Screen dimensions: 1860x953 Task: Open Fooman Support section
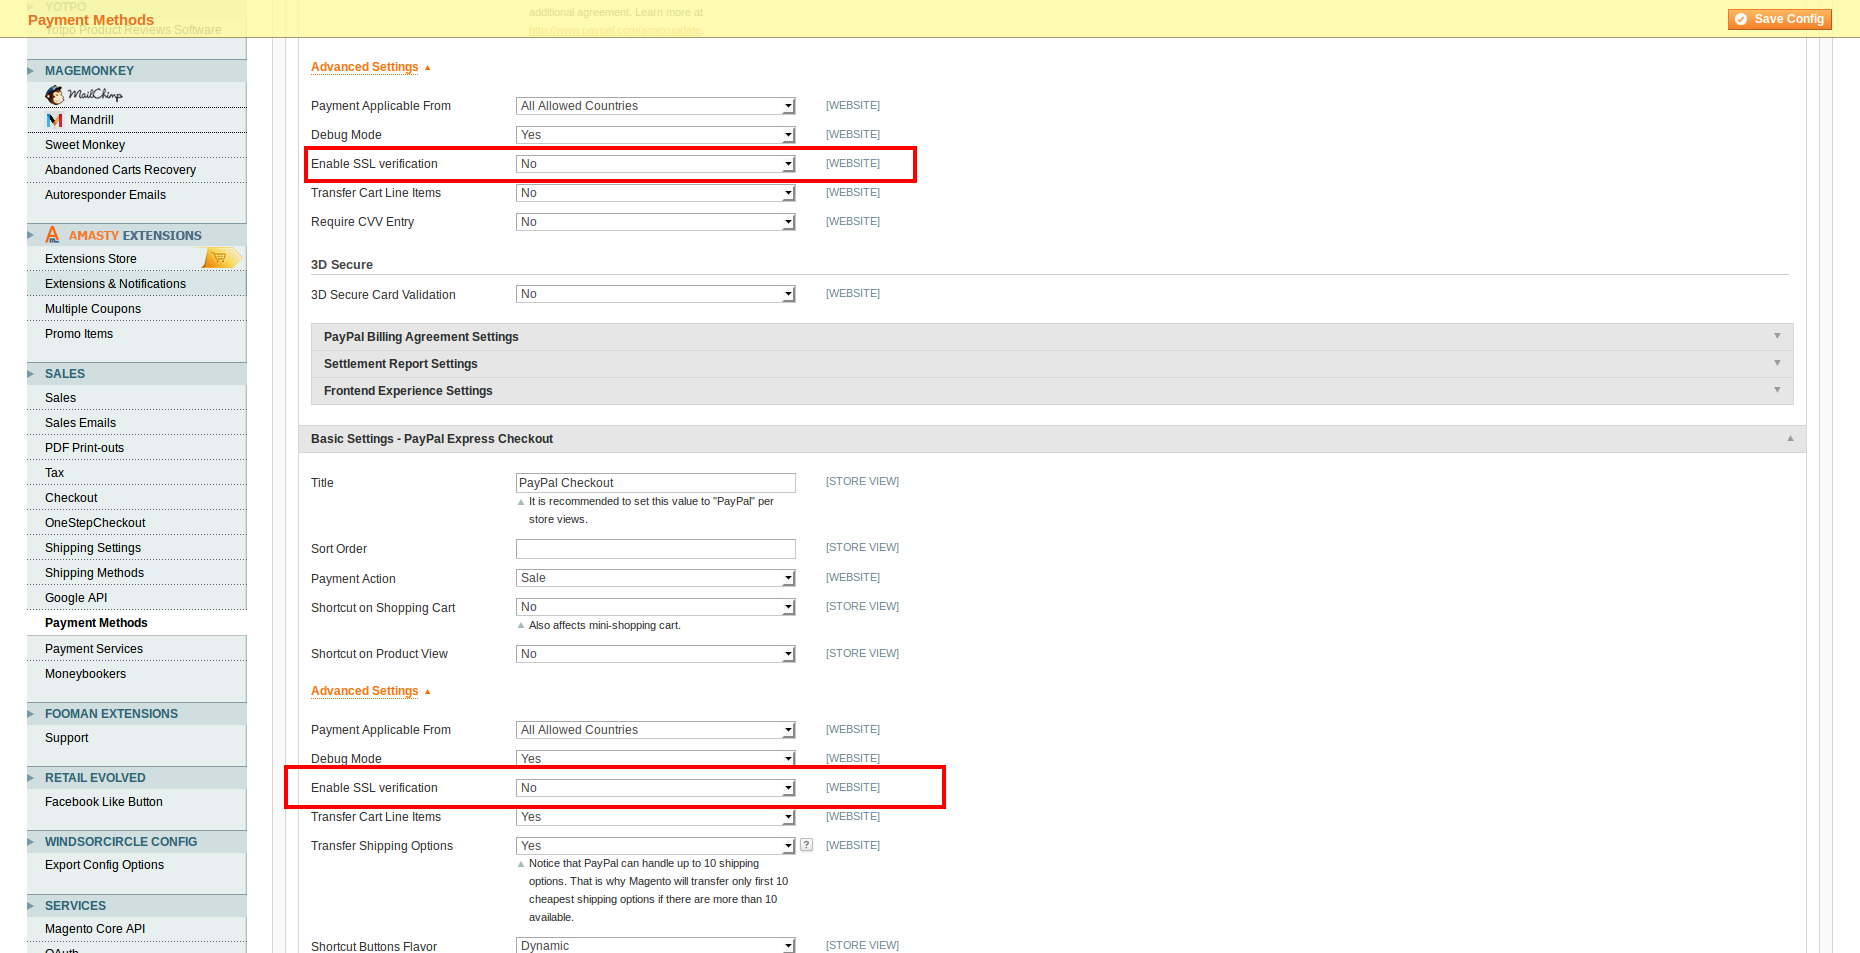click(66, 738)
